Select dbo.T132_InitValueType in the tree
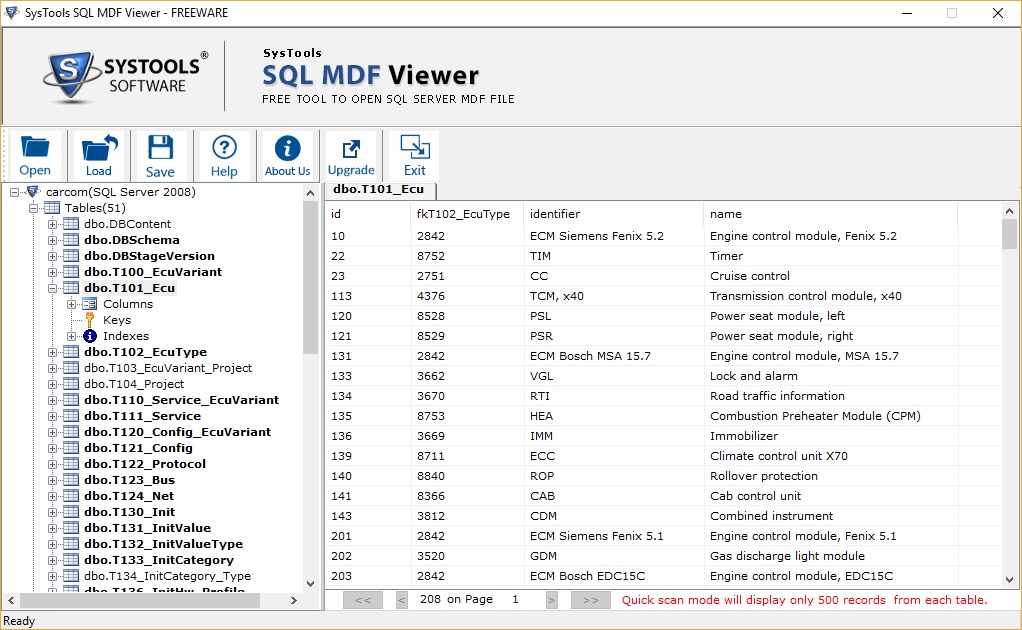Screen dimensions: 1022x630 pyautogui.click(x=163, y=544)
